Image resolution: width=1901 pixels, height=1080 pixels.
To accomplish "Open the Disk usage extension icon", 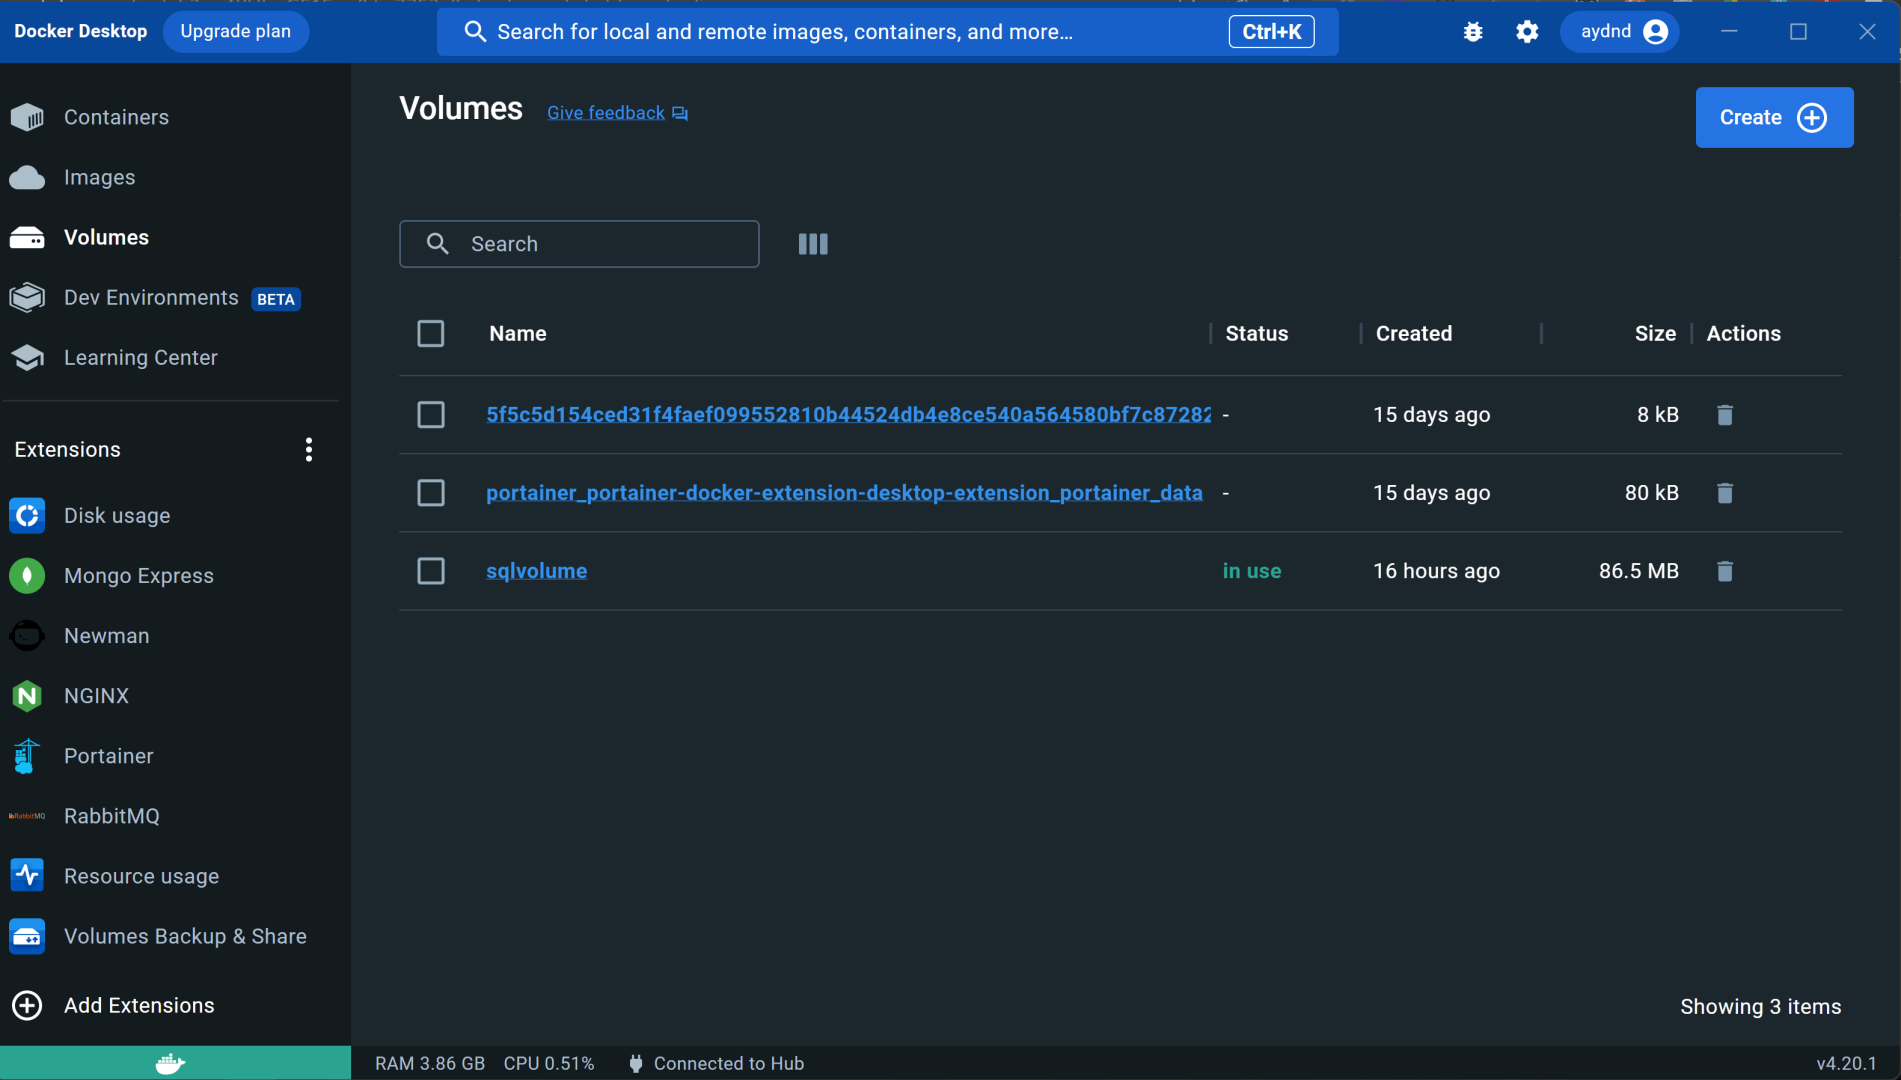I will point(27,515).
